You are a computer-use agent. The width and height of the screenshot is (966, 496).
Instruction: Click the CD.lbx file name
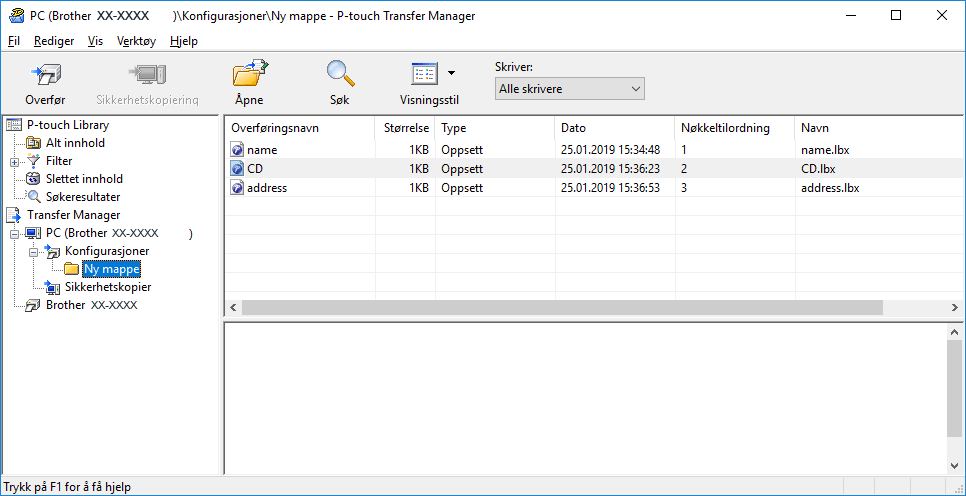(x=818, y=168)
